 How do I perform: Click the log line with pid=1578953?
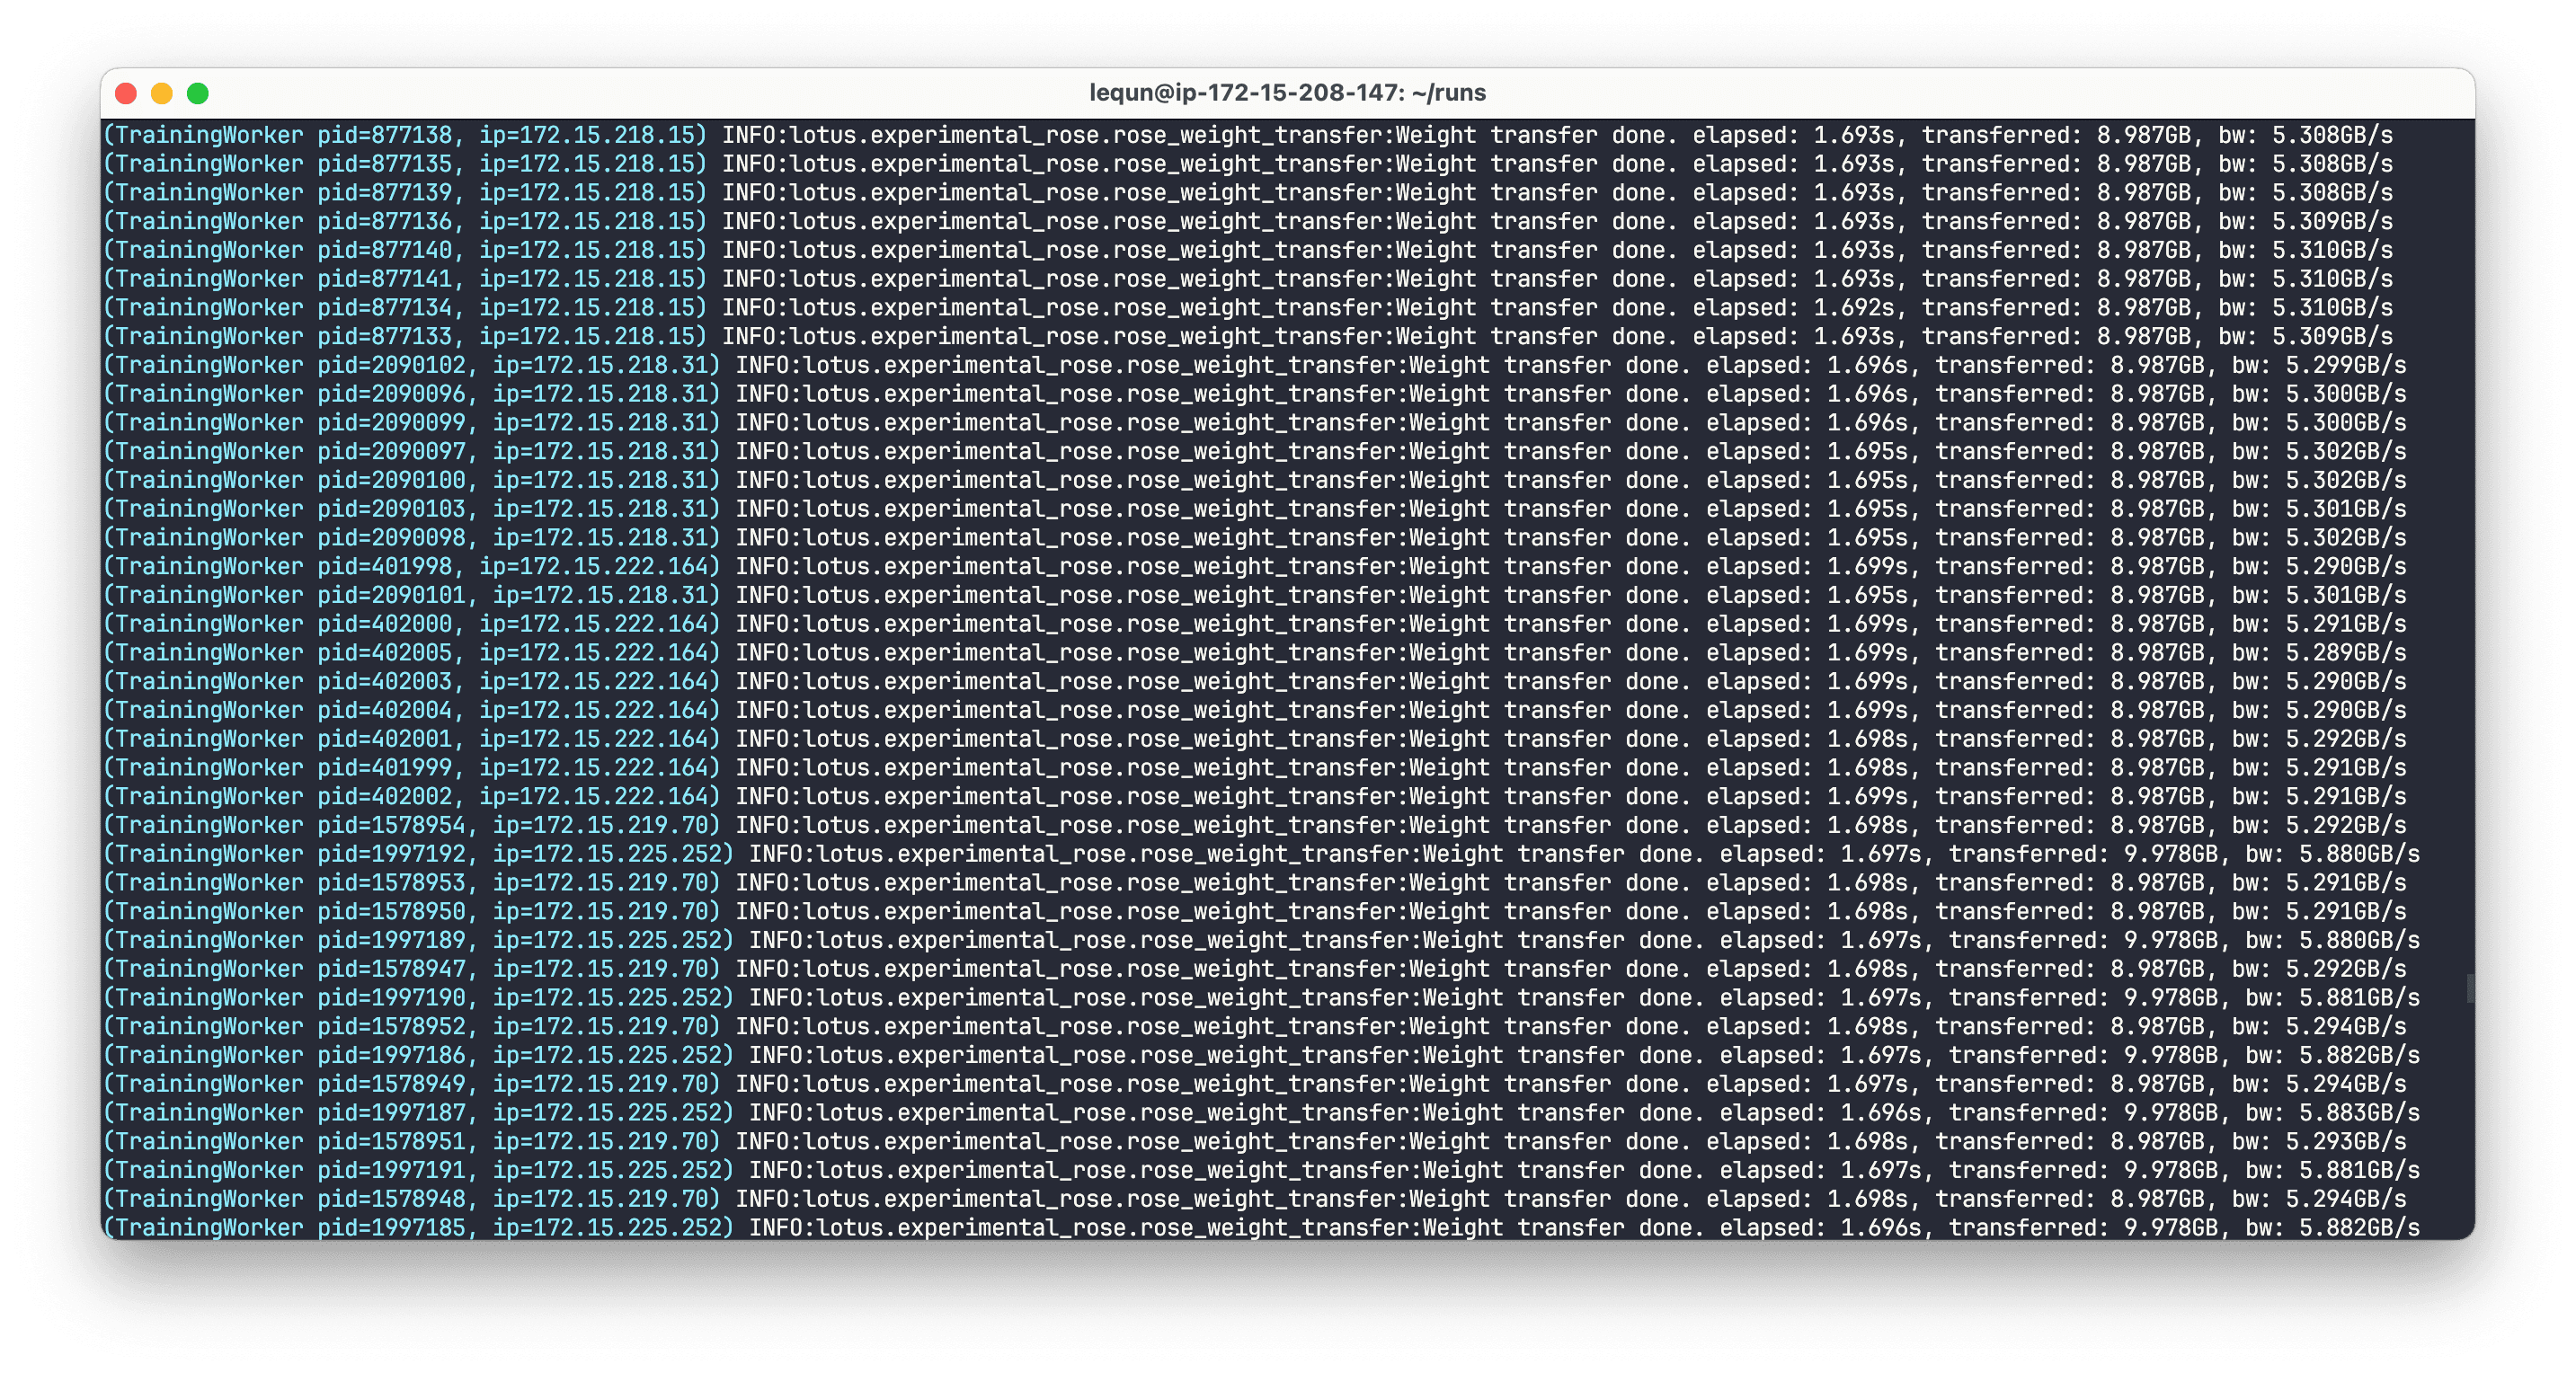click(x=1255, y=884)
